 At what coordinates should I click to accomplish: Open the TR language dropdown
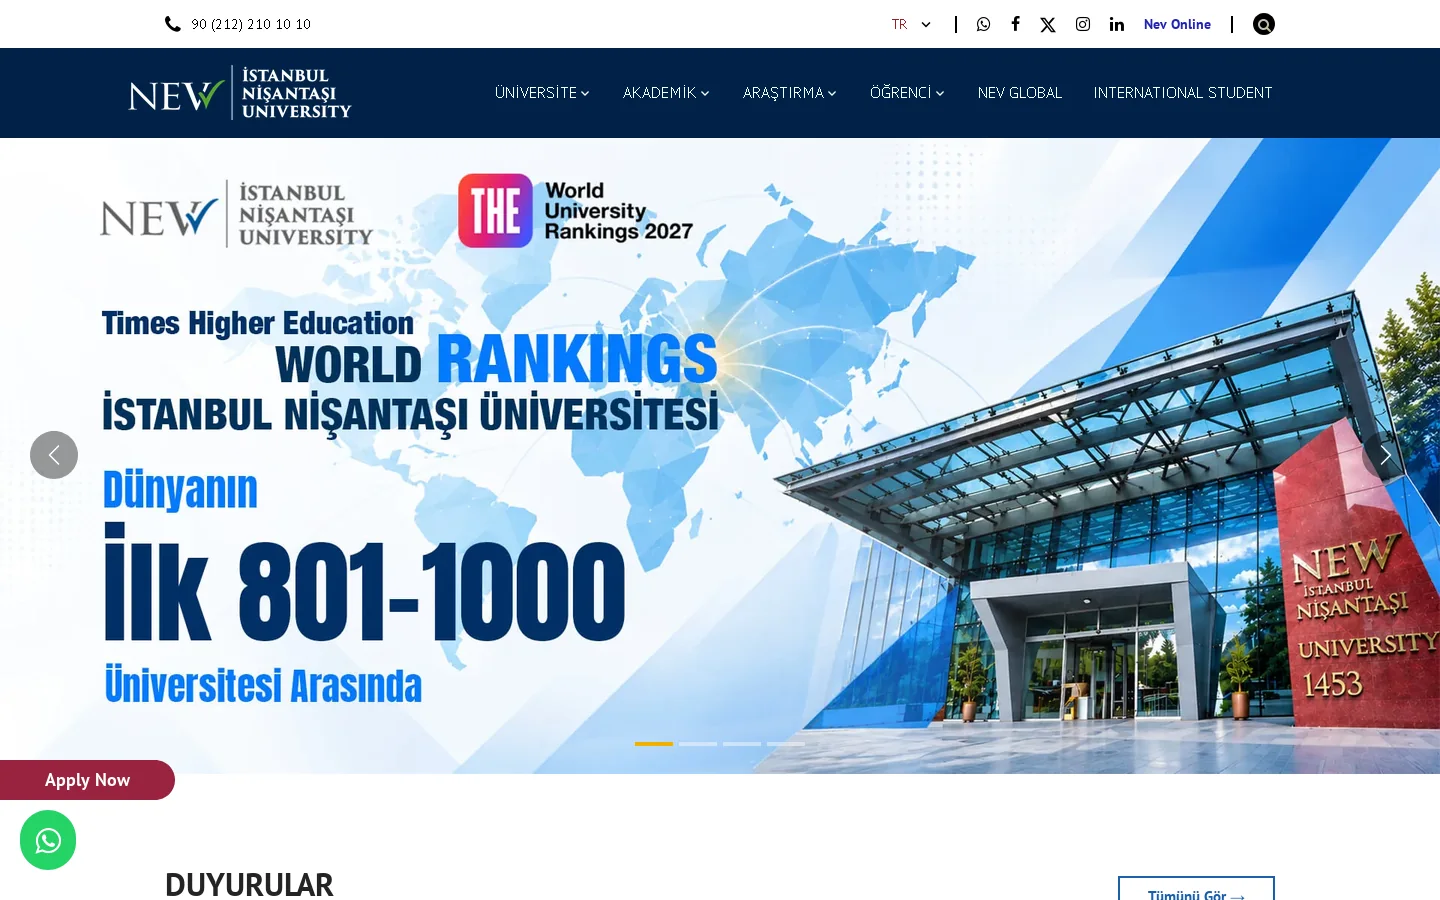pyautogui.click(x=911, y=24)
